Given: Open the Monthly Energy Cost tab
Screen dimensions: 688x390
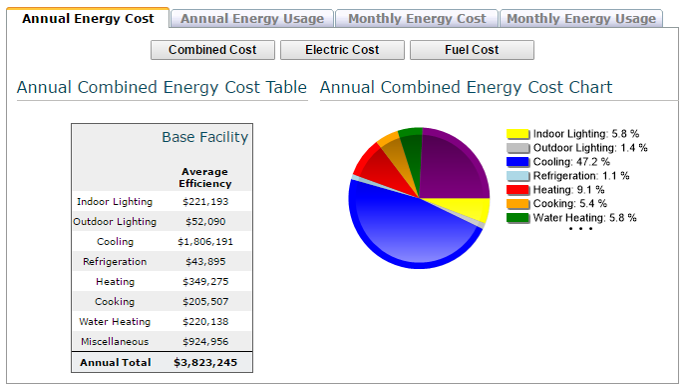Looking at the screenshot, I should click(417, 19).
